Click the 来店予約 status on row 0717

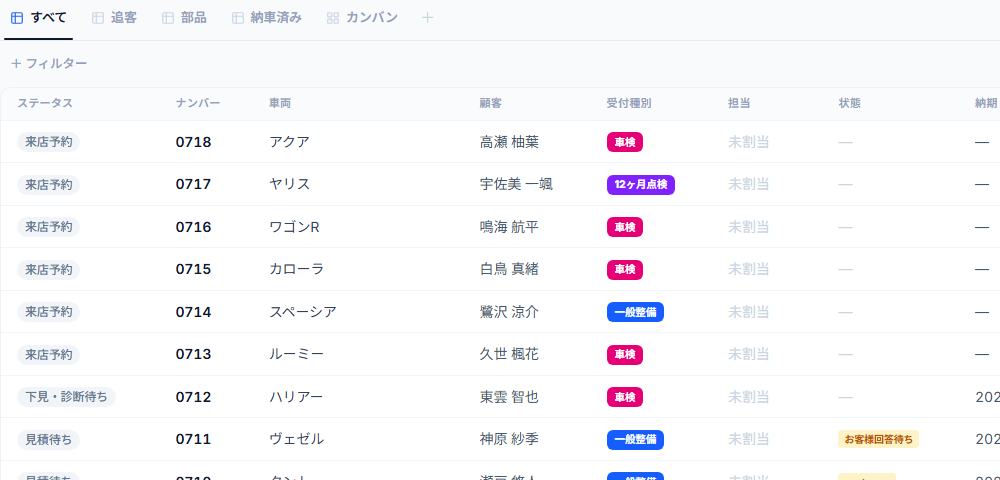tap(48, 185)
